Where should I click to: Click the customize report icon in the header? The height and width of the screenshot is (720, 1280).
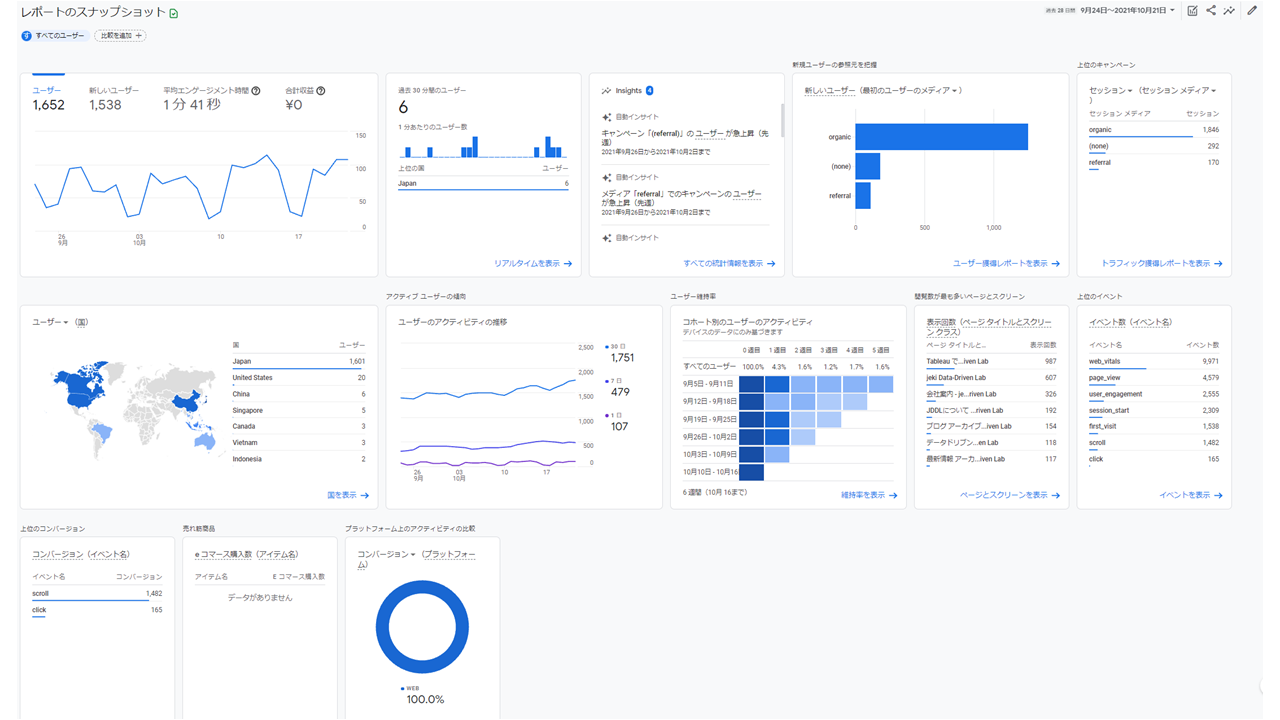pyautogui.click(x=1192, y=11)
